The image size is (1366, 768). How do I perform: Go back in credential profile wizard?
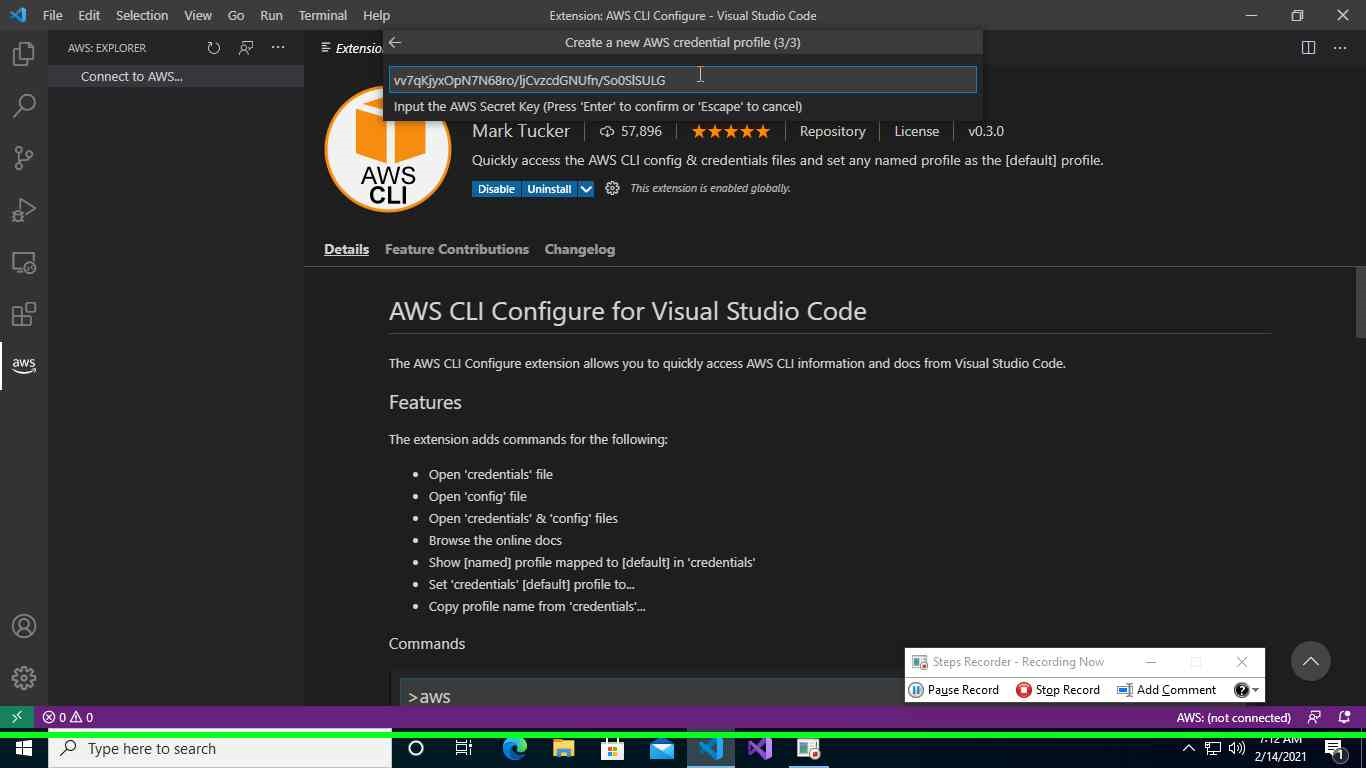[x=395, y=42]
